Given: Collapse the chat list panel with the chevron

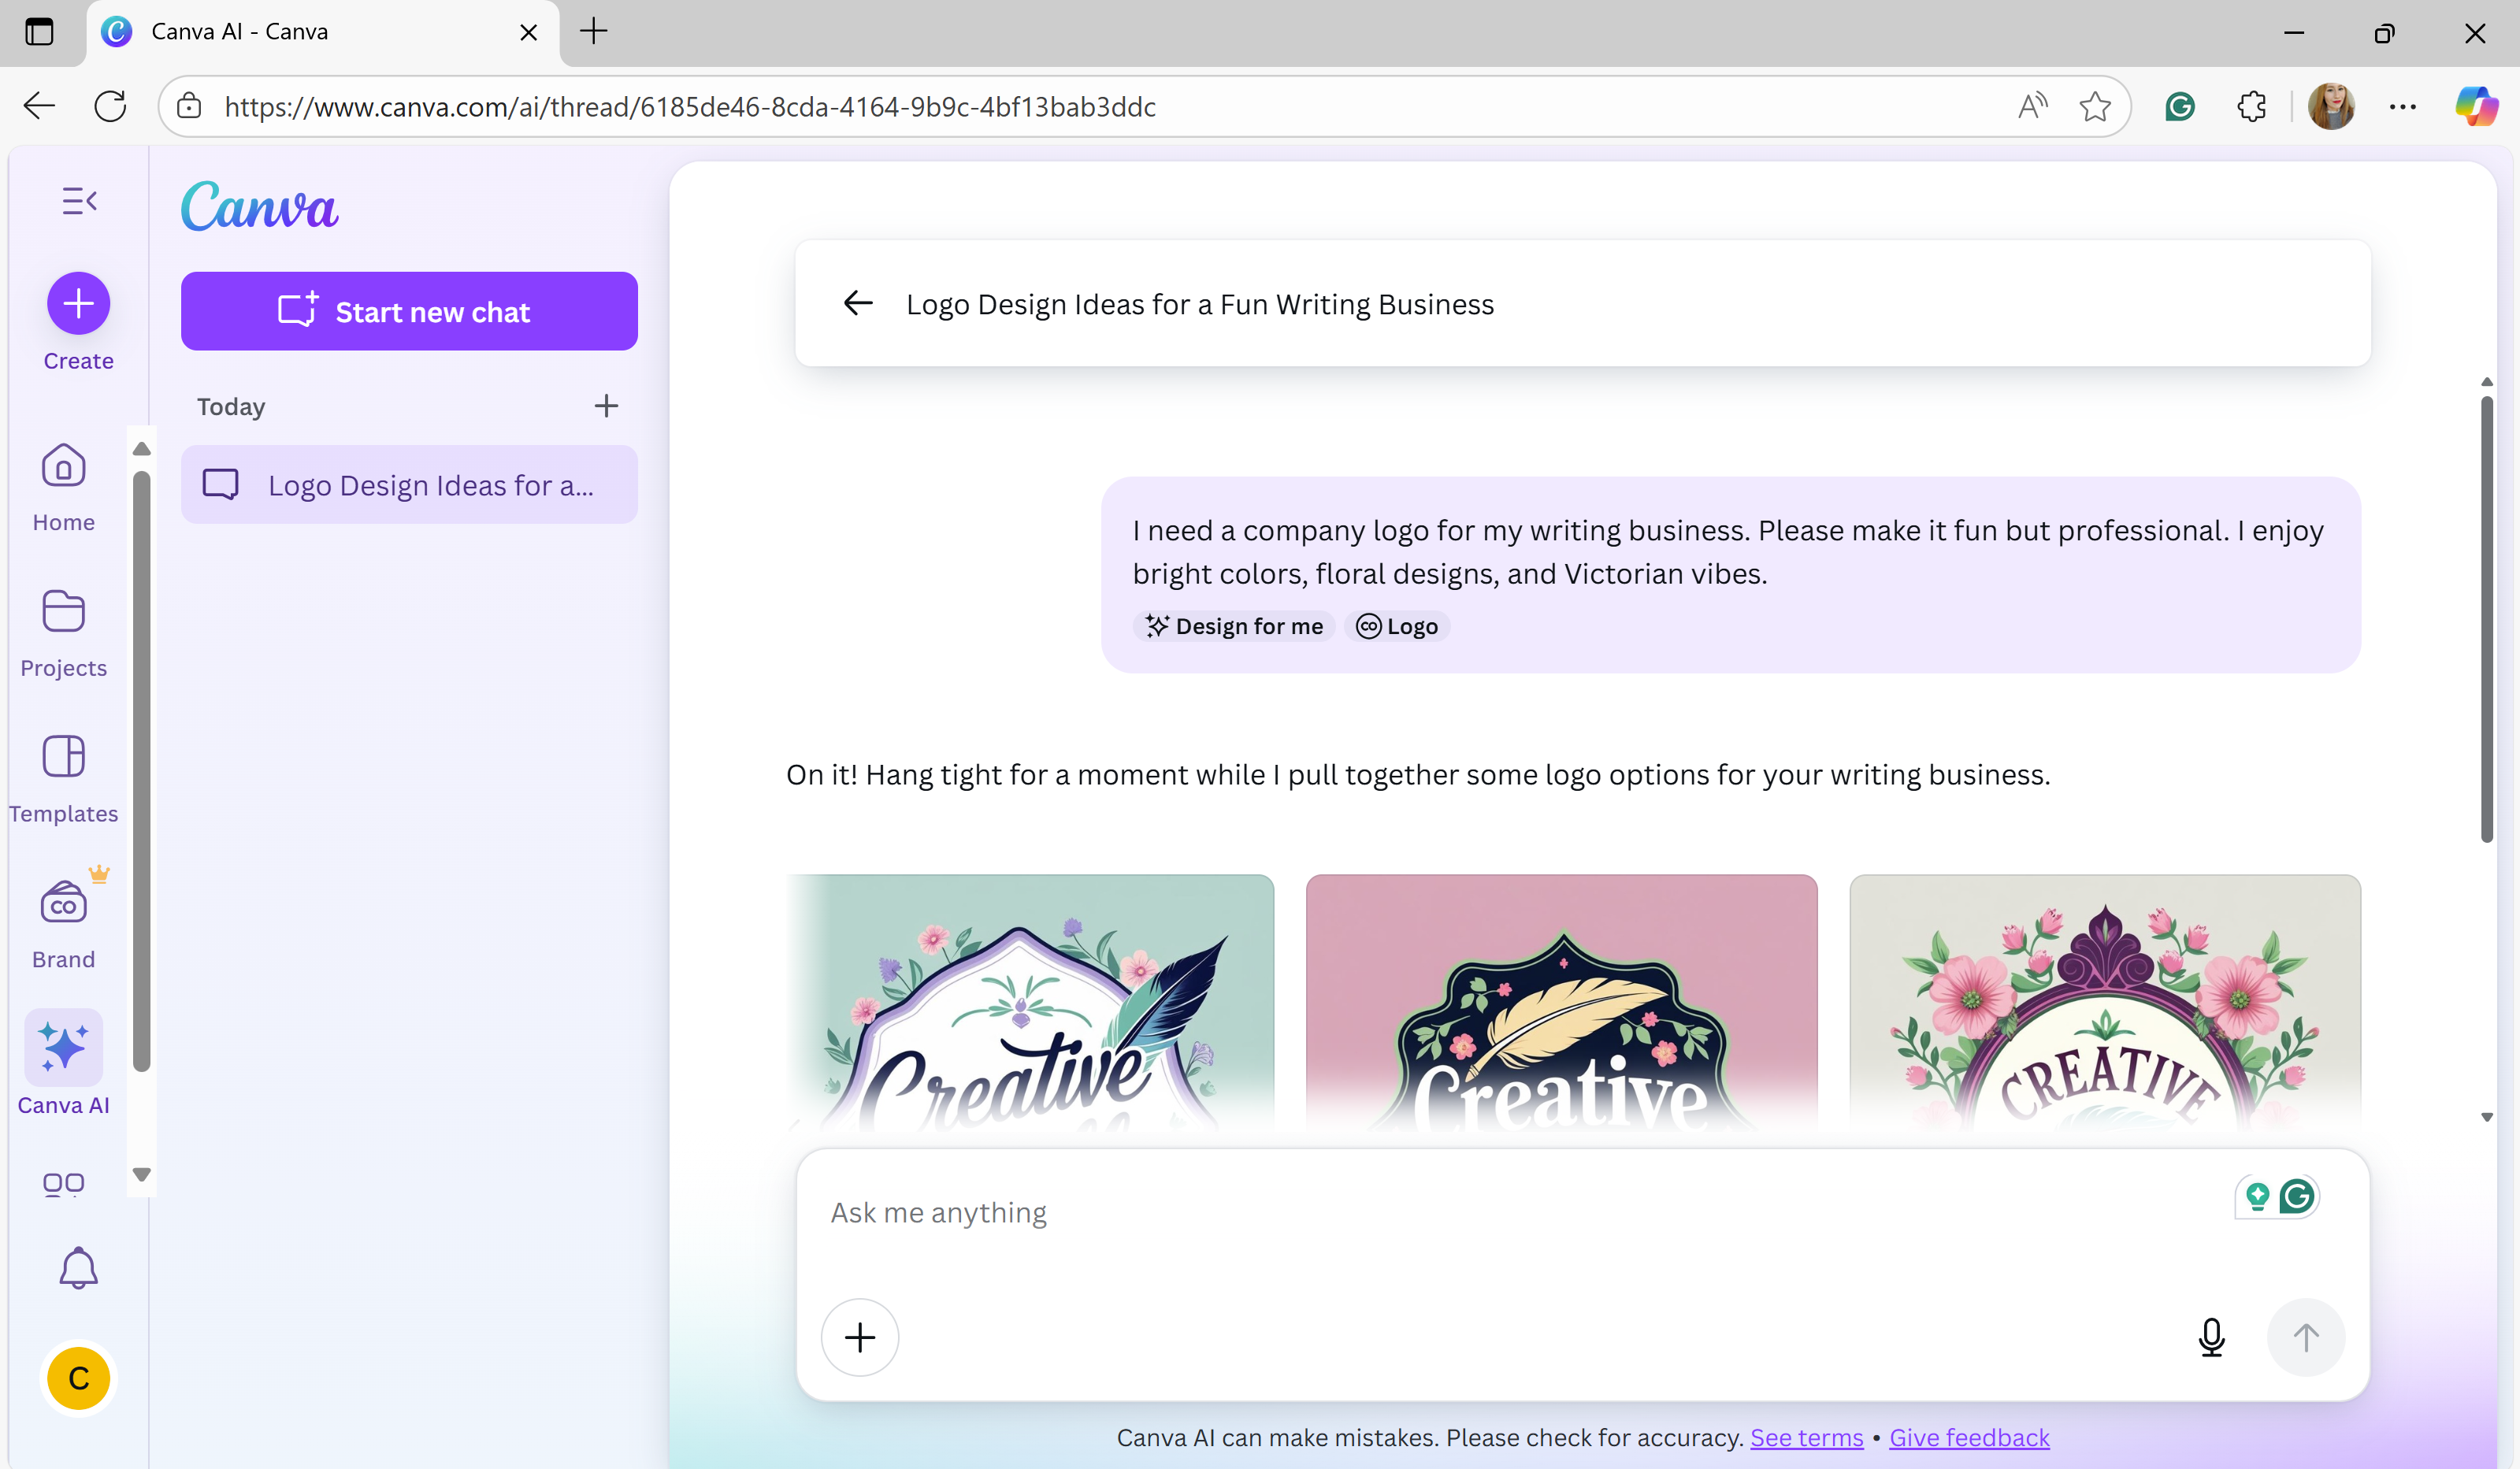Looking at the screenshot, I should click(x=79, y=201).
